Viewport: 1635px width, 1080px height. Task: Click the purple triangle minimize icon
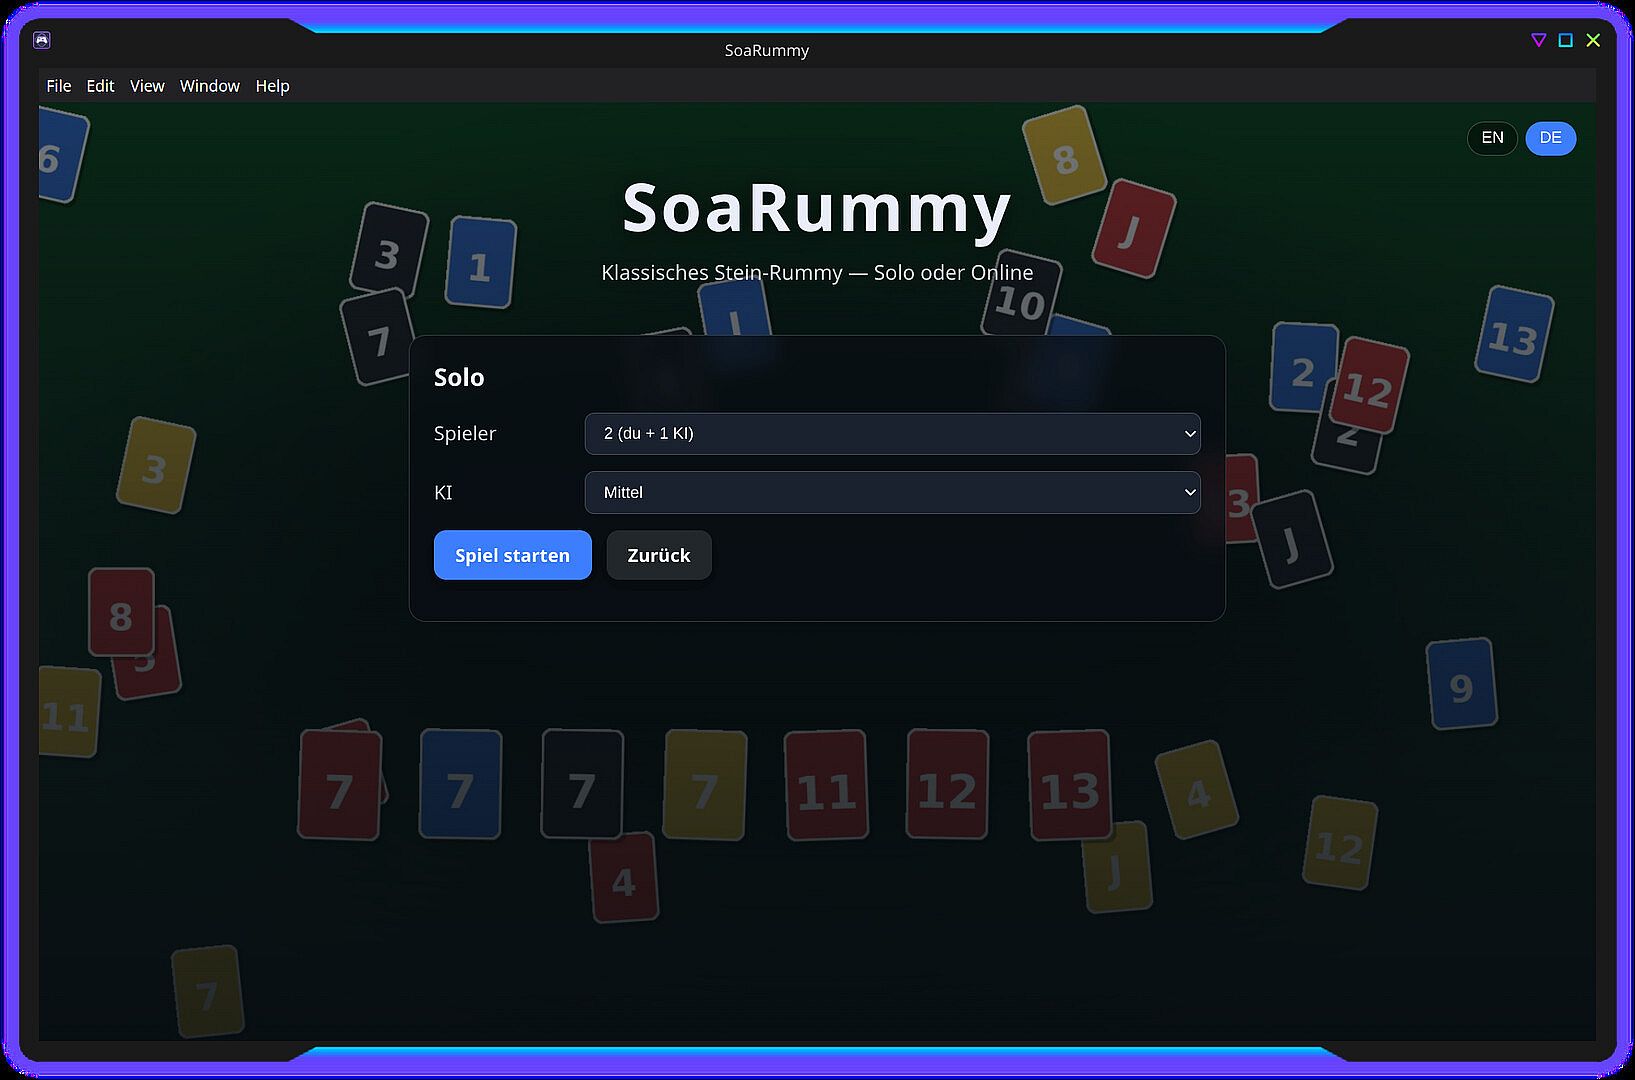(x=1539, y=40)
